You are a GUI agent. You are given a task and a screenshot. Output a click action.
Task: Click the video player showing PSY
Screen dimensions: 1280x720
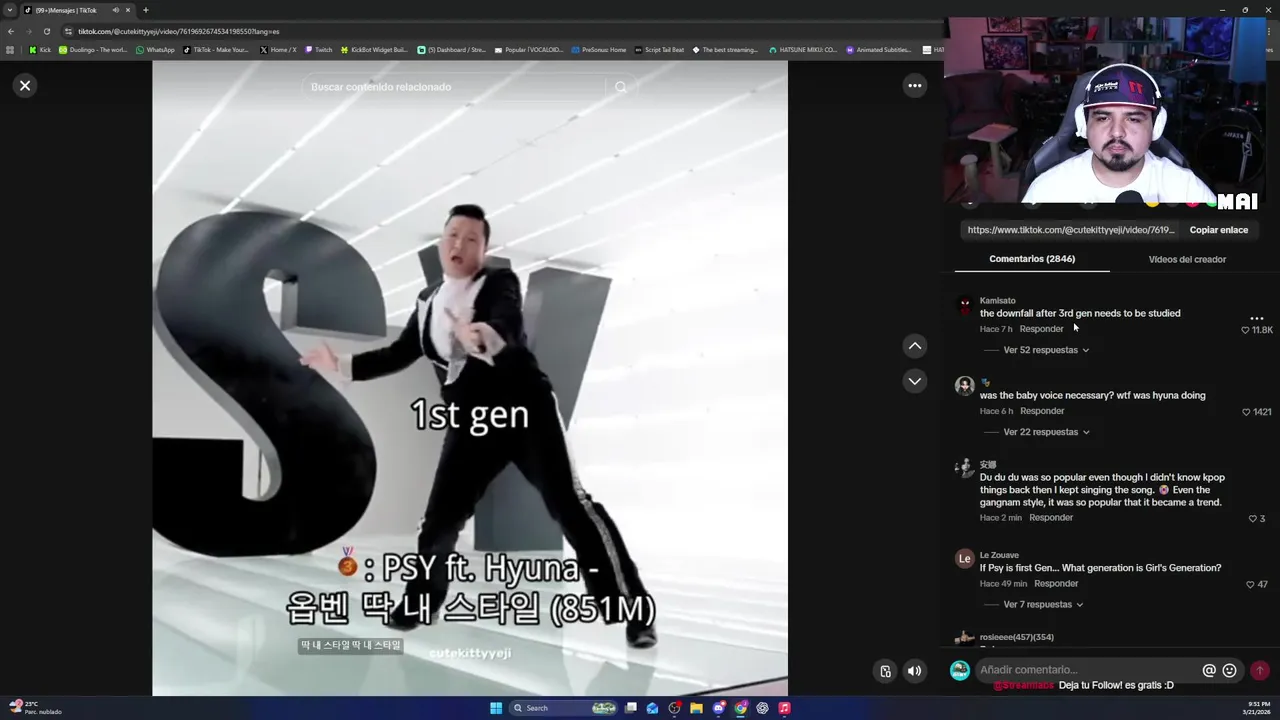click(470, 378)
